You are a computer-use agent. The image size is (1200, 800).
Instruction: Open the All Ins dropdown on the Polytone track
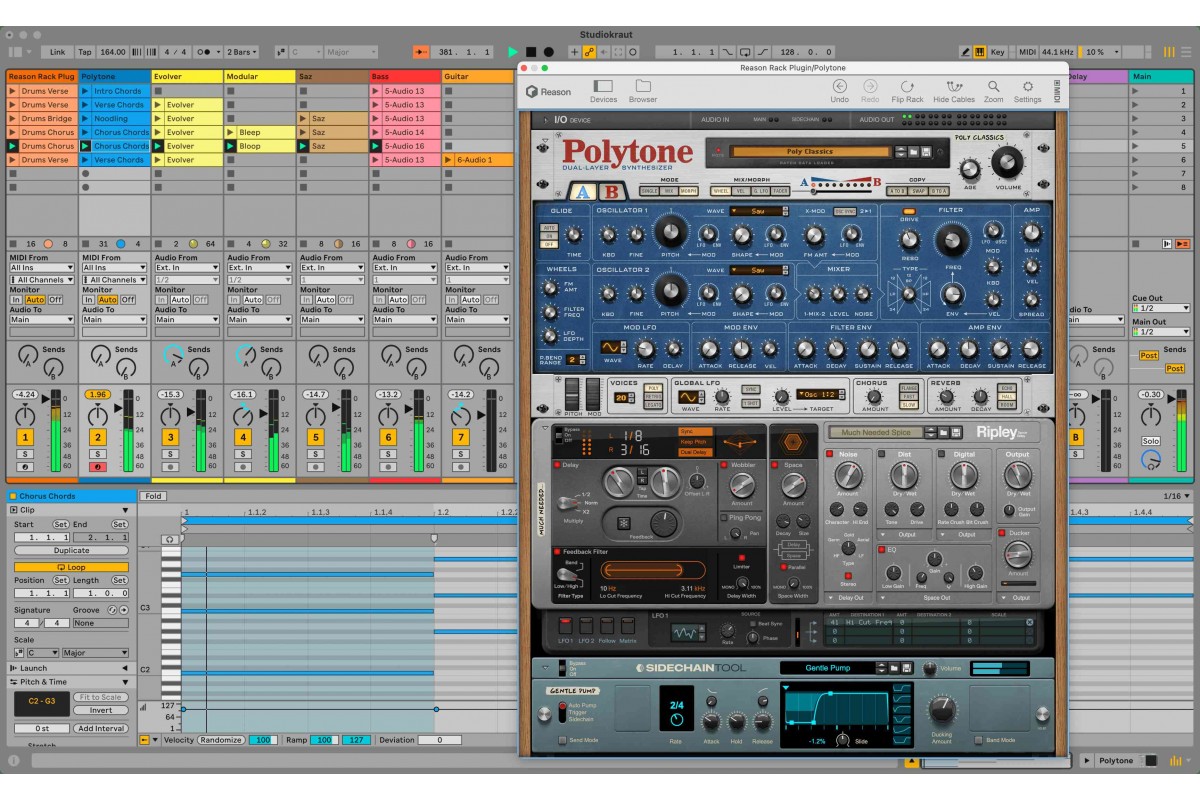tap(113, 268)
